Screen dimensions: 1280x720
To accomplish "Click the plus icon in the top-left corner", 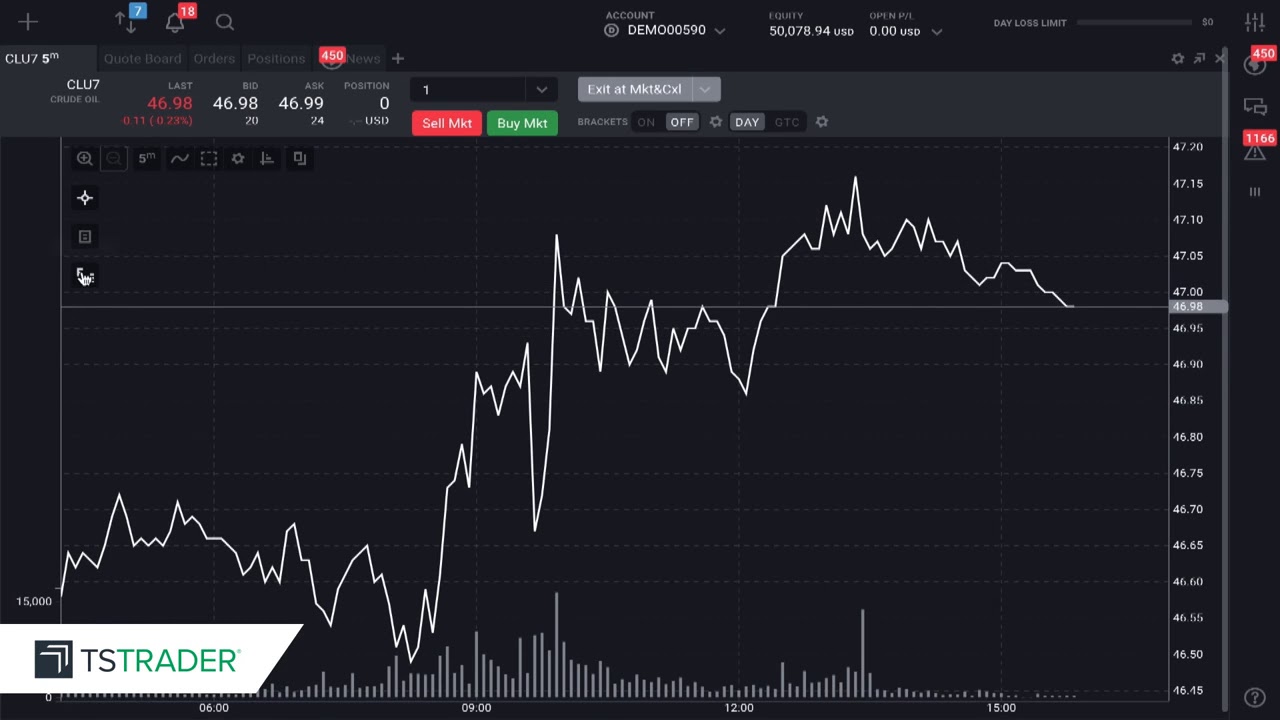I will [x=28, y=21].
